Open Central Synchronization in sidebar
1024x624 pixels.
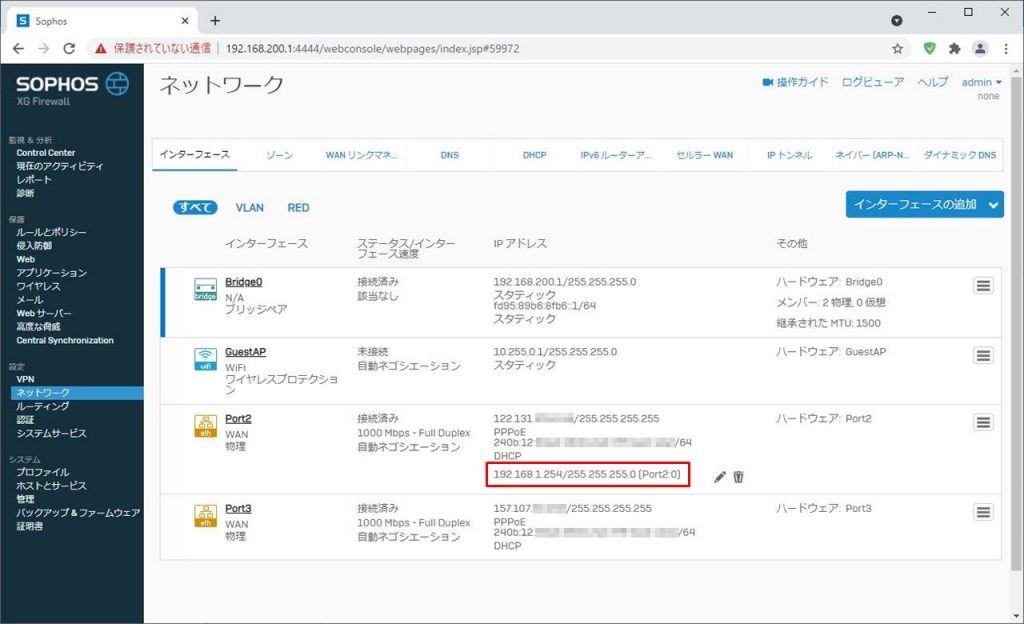tap(65, 341)
